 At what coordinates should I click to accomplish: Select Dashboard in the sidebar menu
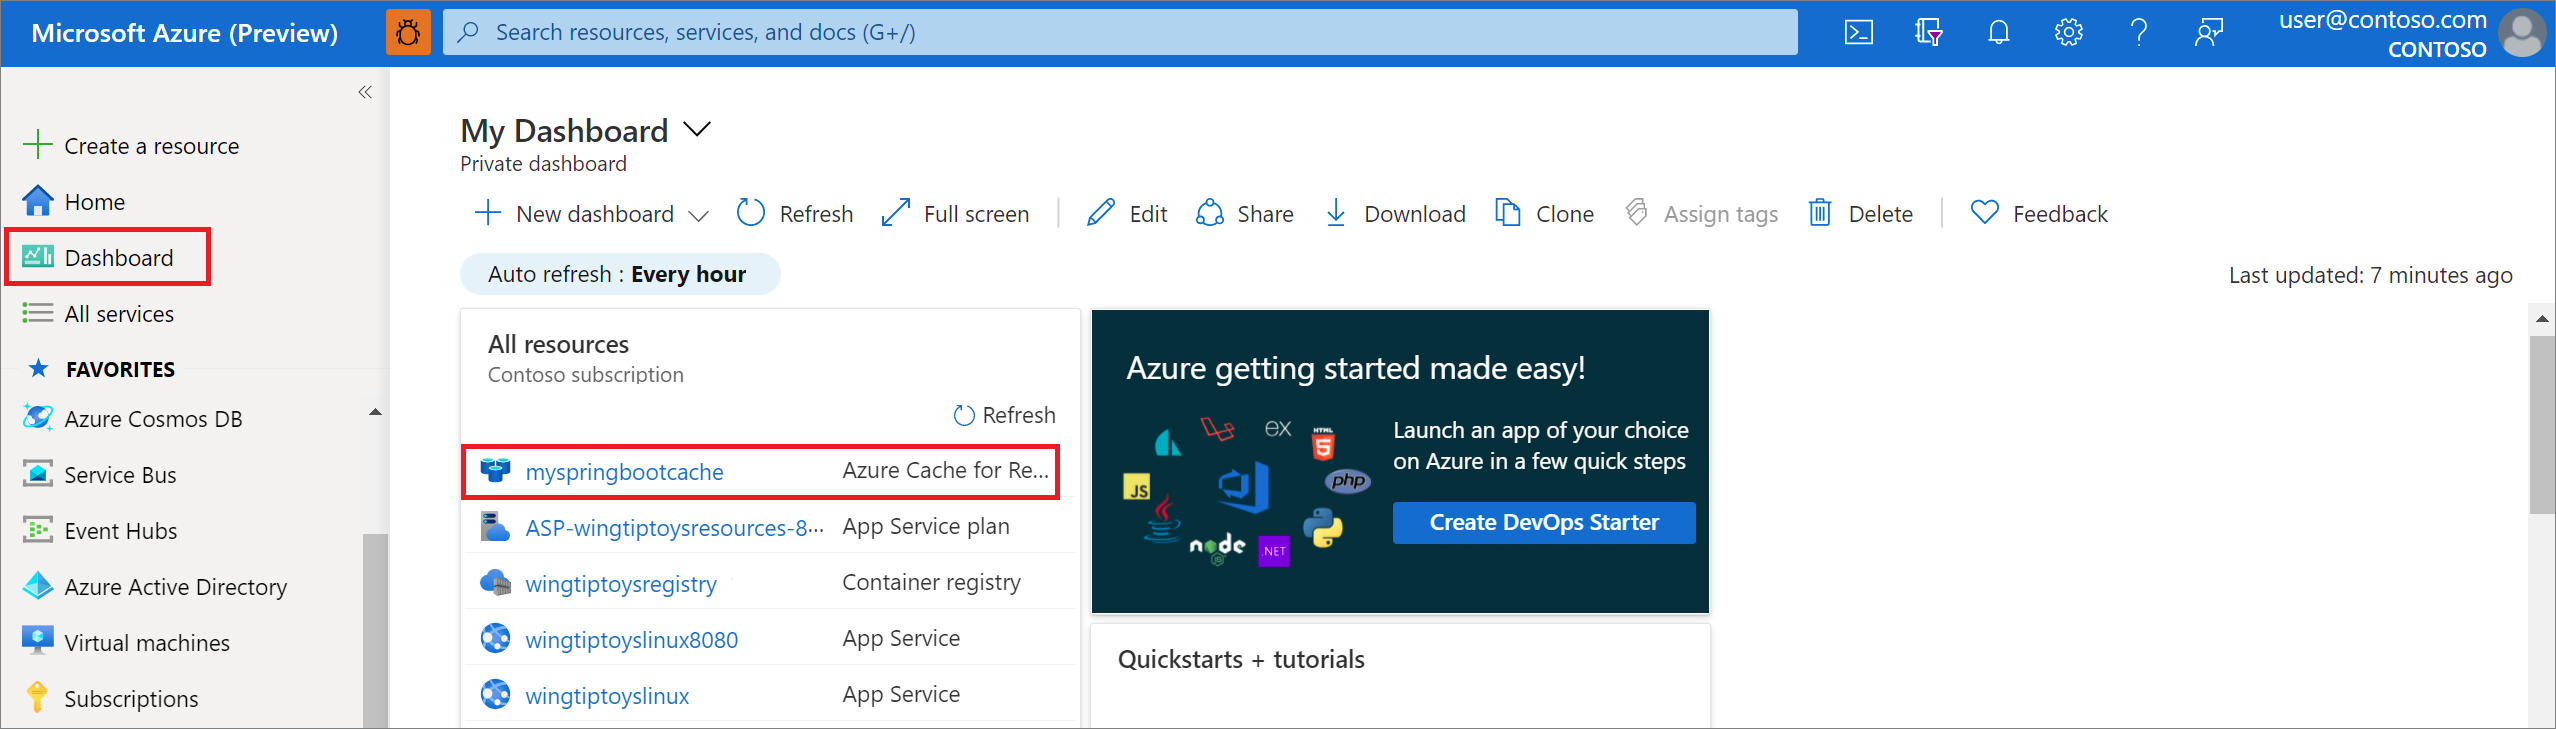118,258
